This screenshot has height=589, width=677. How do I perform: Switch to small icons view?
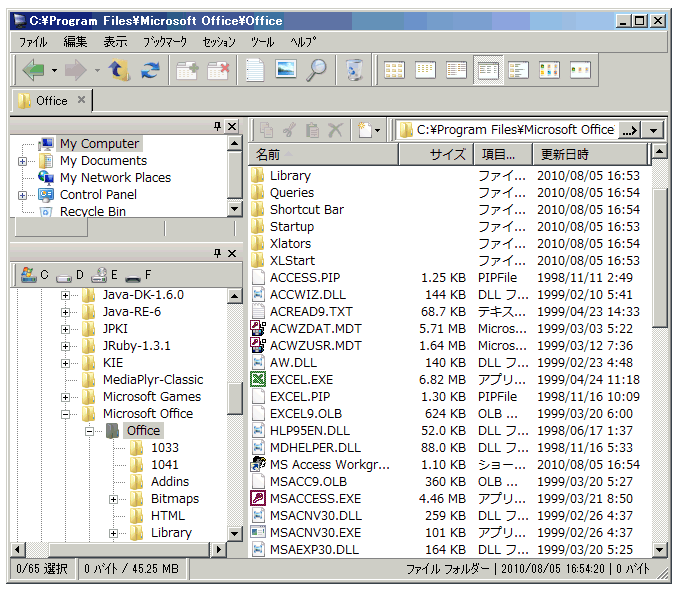coord(425,70)
